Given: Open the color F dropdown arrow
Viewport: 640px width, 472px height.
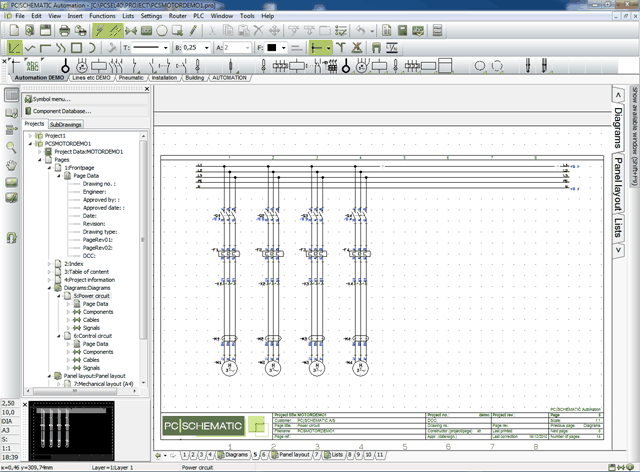Looking at the screenshot, I should coord(283,48).
